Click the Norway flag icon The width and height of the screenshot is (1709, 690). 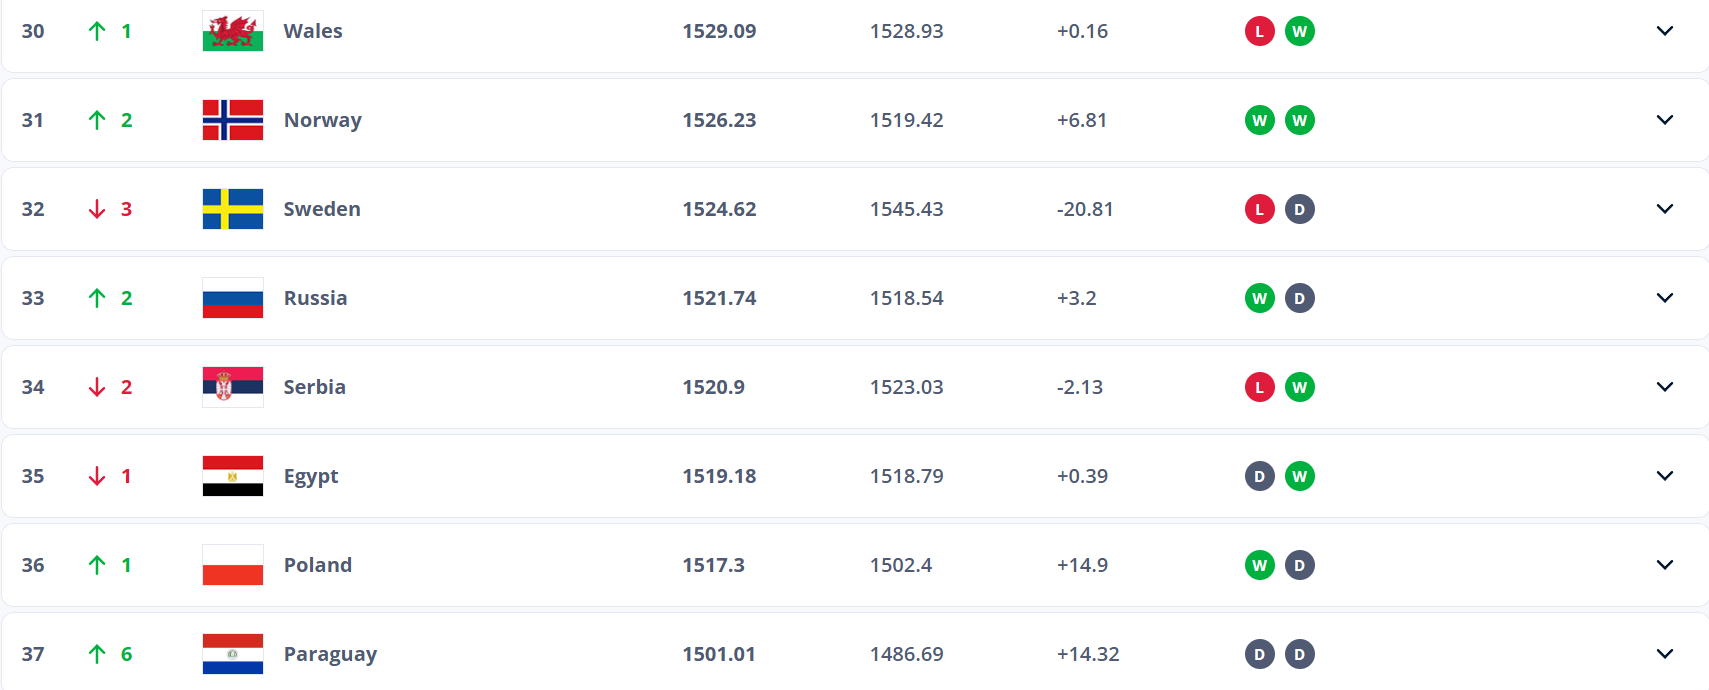(232, 120)
